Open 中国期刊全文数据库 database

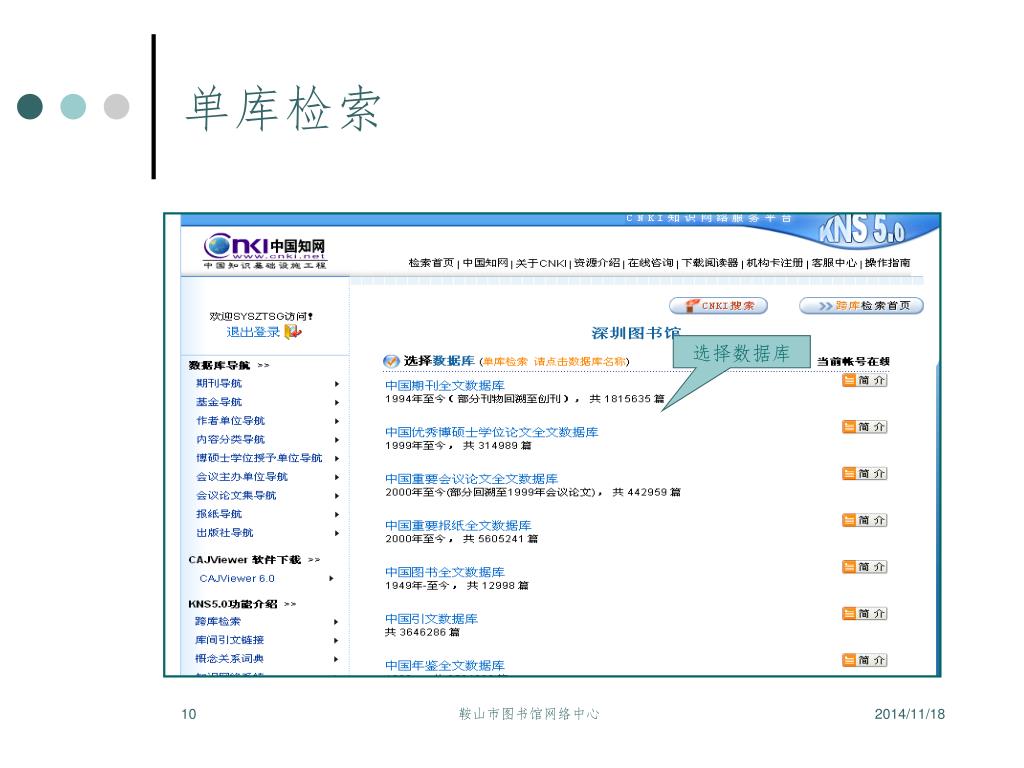pos(445,385)
